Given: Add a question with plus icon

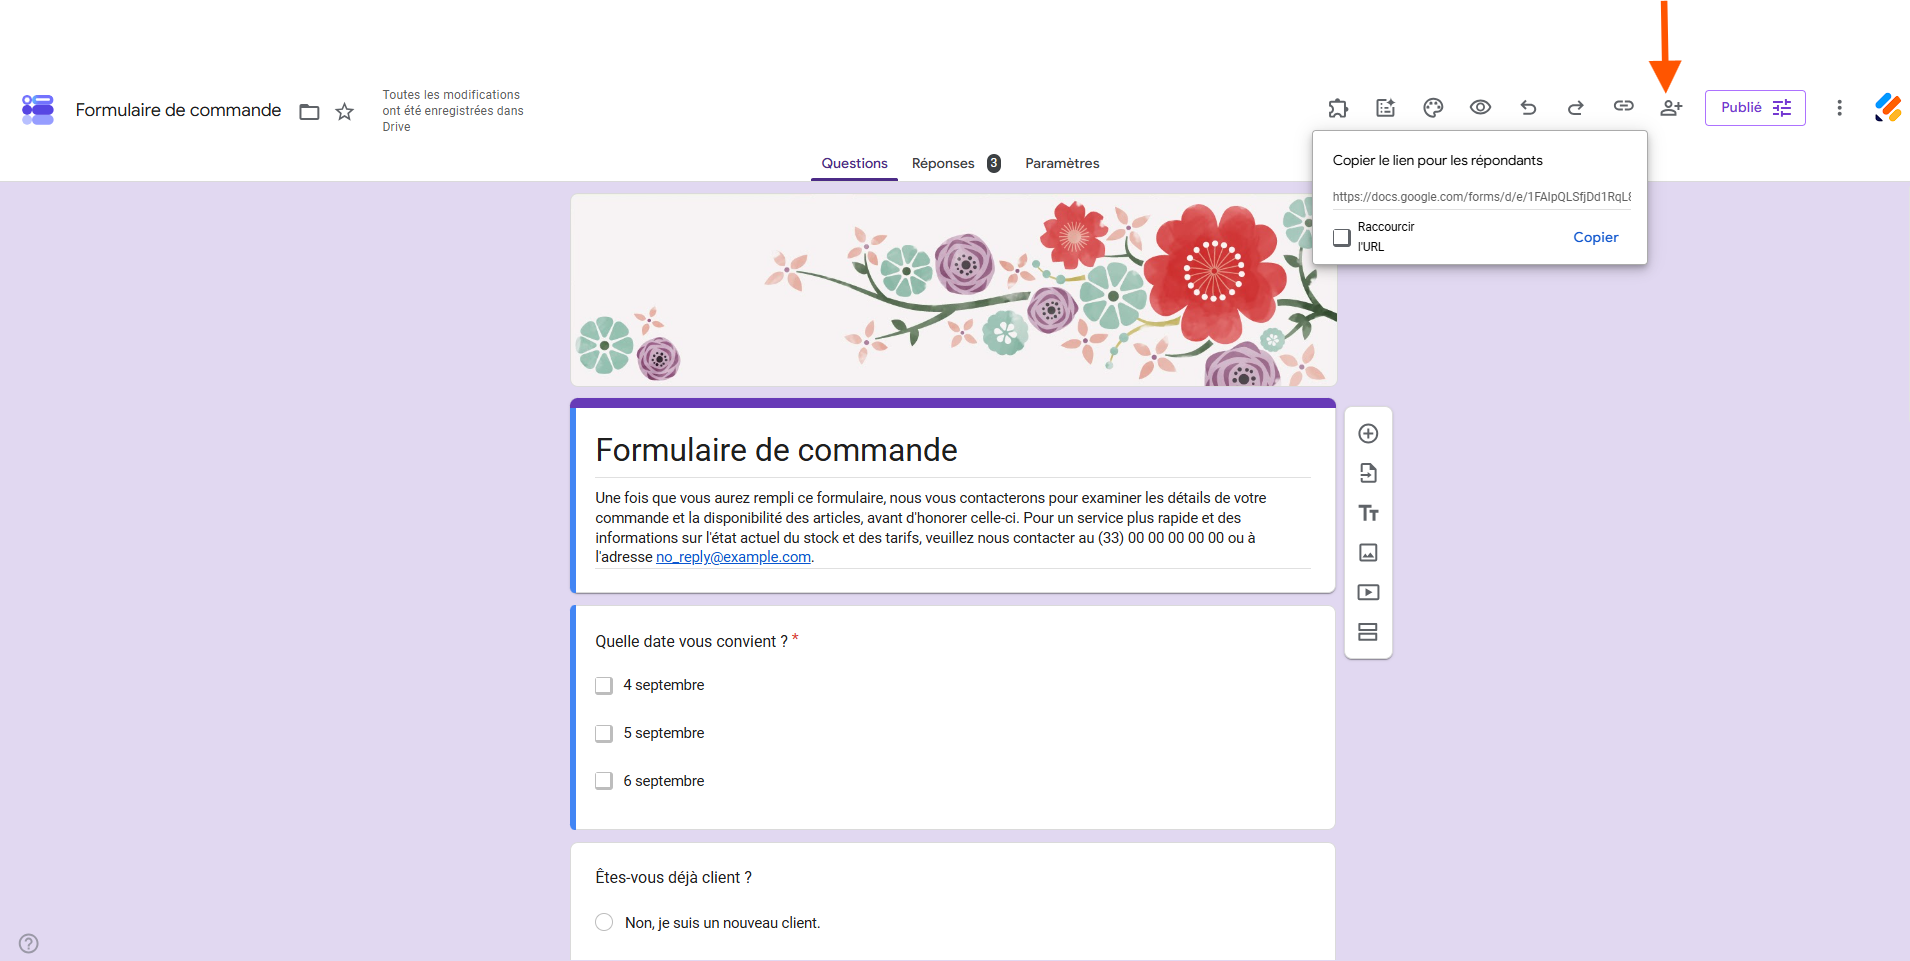Looking at the screenshot, I should pyautogui.click(x=1368, y=434).
